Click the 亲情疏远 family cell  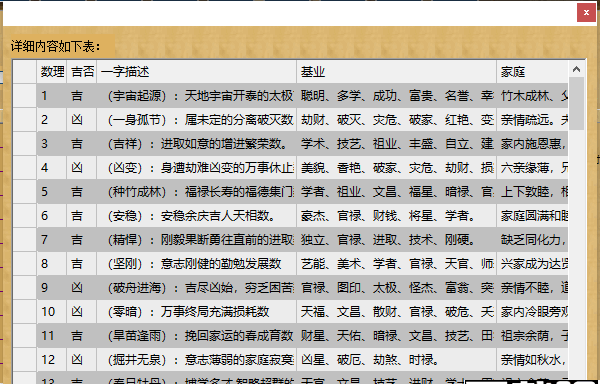click(x=533, y=120)
